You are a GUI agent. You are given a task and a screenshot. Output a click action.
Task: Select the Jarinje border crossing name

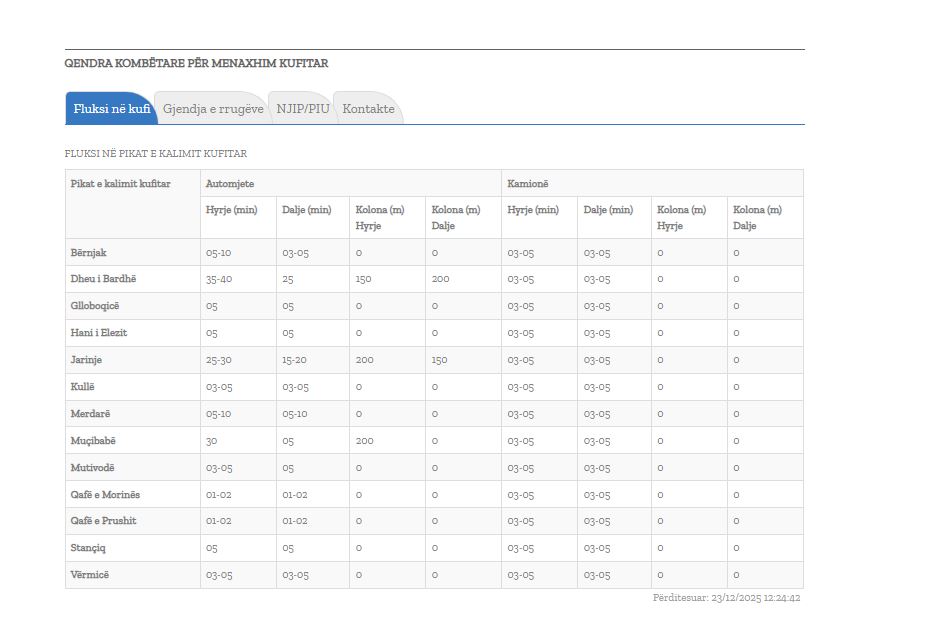(x=86, y=360)
